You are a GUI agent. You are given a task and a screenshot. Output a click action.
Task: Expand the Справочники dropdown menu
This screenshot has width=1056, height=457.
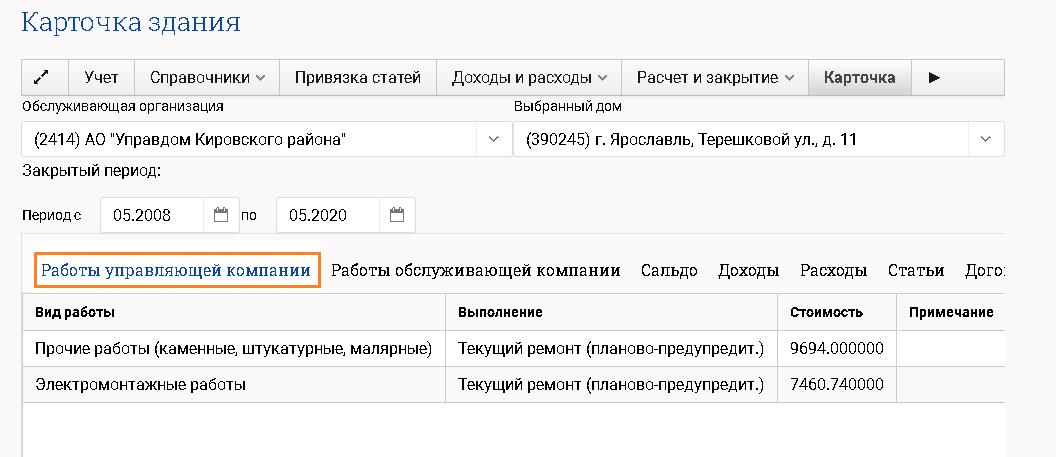[207, 77]
